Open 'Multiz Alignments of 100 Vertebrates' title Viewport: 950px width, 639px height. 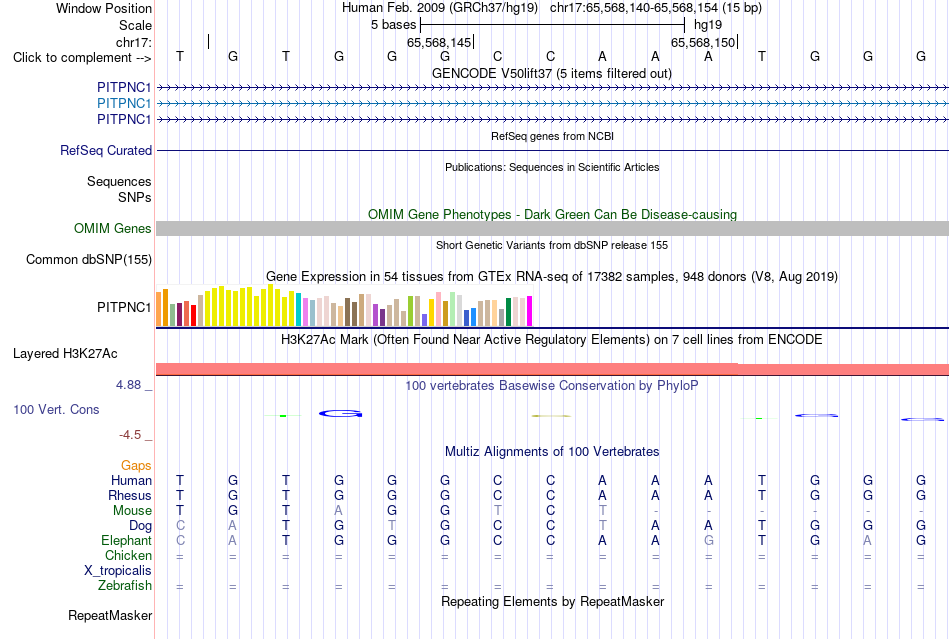click(552, 451)
